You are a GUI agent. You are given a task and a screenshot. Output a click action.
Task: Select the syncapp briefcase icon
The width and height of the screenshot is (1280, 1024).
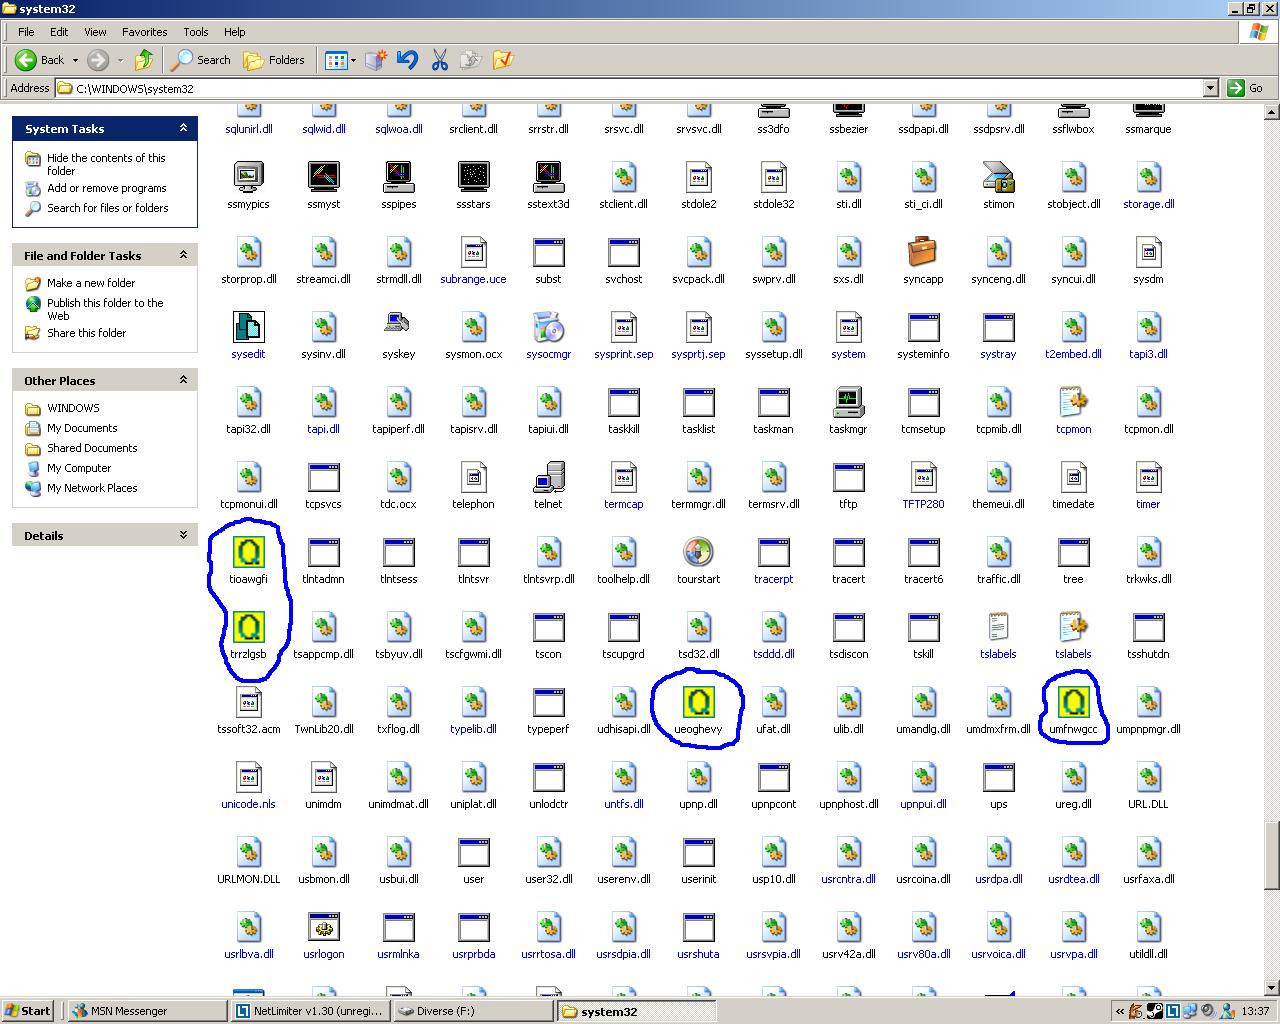coord(923,252)
